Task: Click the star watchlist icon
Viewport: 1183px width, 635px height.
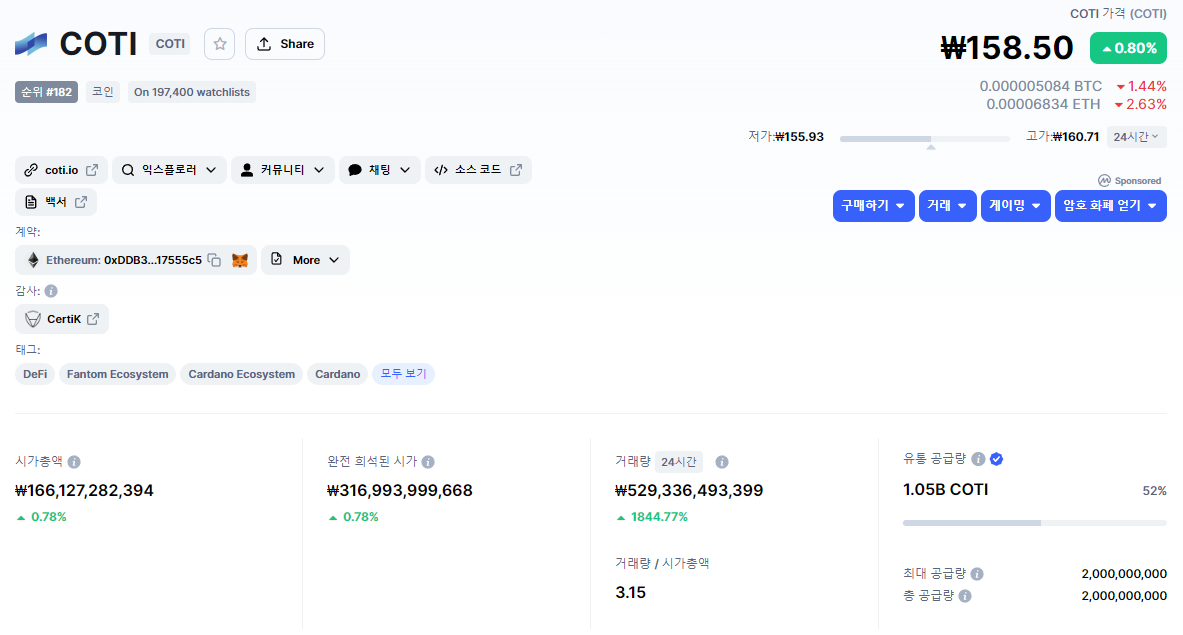Action: 220,44
